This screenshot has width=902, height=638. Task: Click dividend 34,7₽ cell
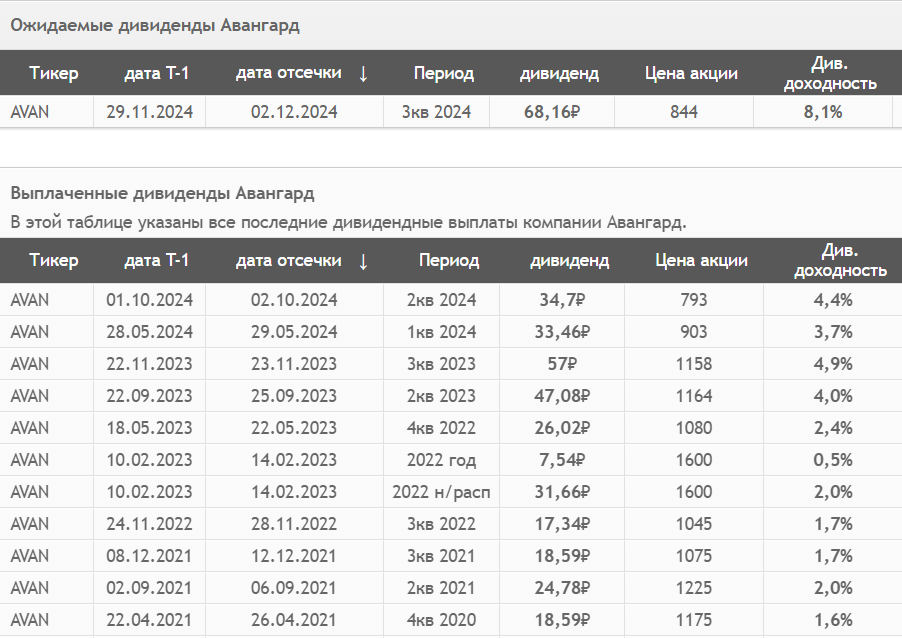click(562, 300)
